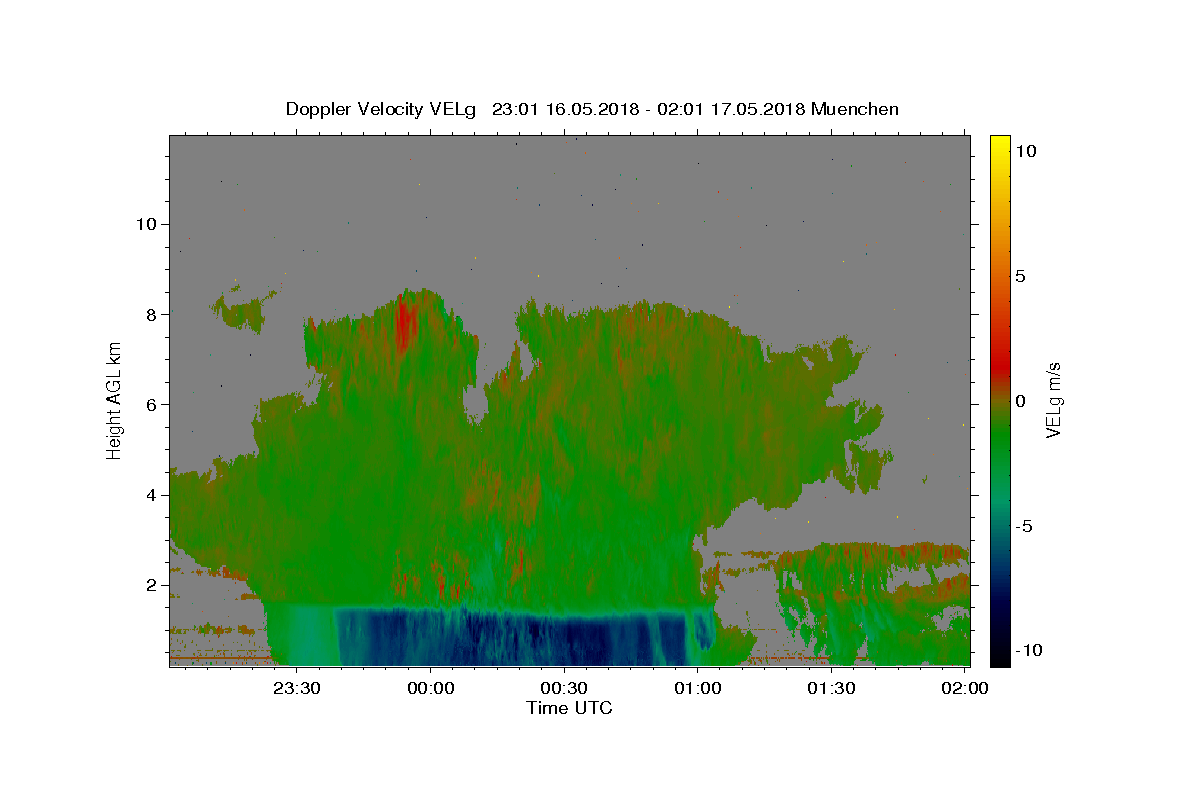
Task: Click the 'Muenchen' location text in title
Action: [x=855, y=109]
